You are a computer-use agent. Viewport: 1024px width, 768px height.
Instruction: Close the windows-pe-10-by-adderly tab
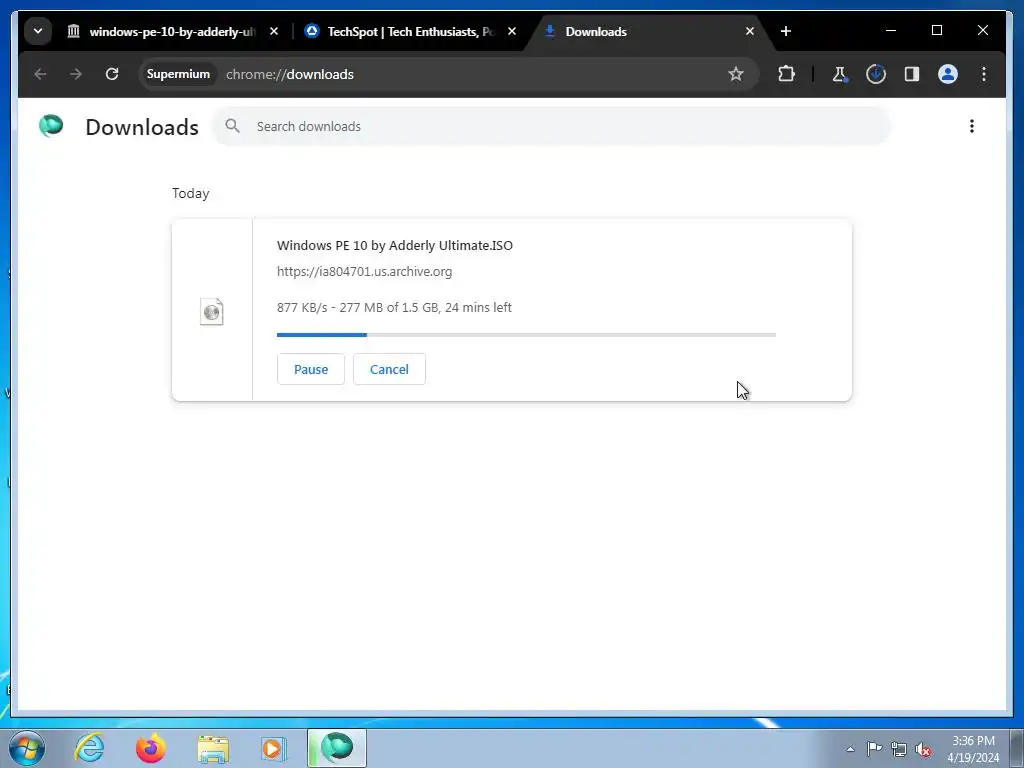tap(274, 31)
